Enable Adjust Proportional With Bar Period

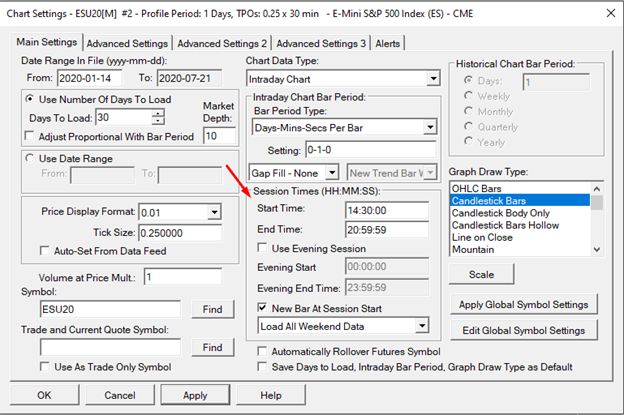click(x=28, y=134)
